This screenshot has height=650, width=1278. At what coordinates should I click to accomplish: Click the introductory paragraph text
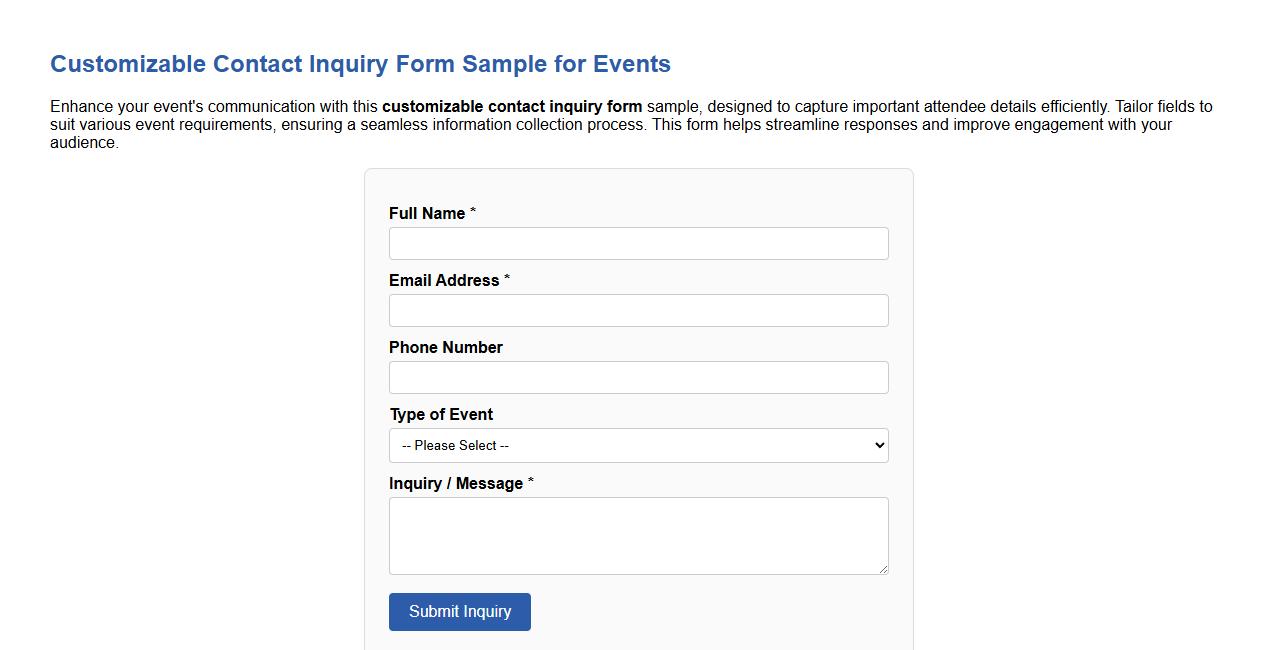click(630, 124)
